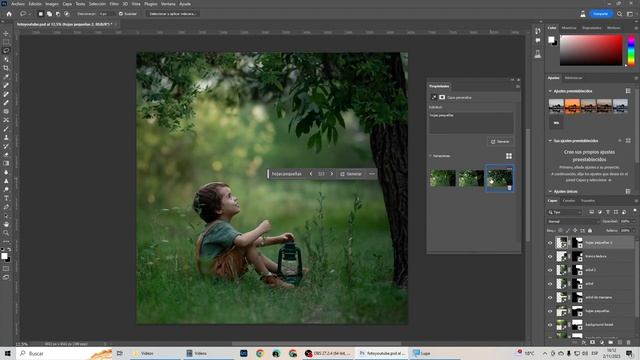Collapse 'Ajustes únicos' section

click(x=550, y=191)
